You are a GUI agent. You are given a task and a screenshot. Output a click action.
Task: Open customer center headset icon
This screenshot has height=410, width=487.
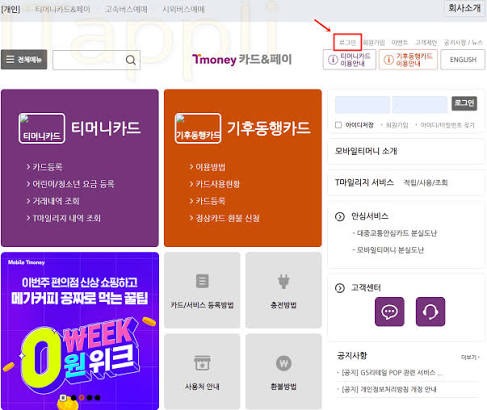[x=430, y=312]
